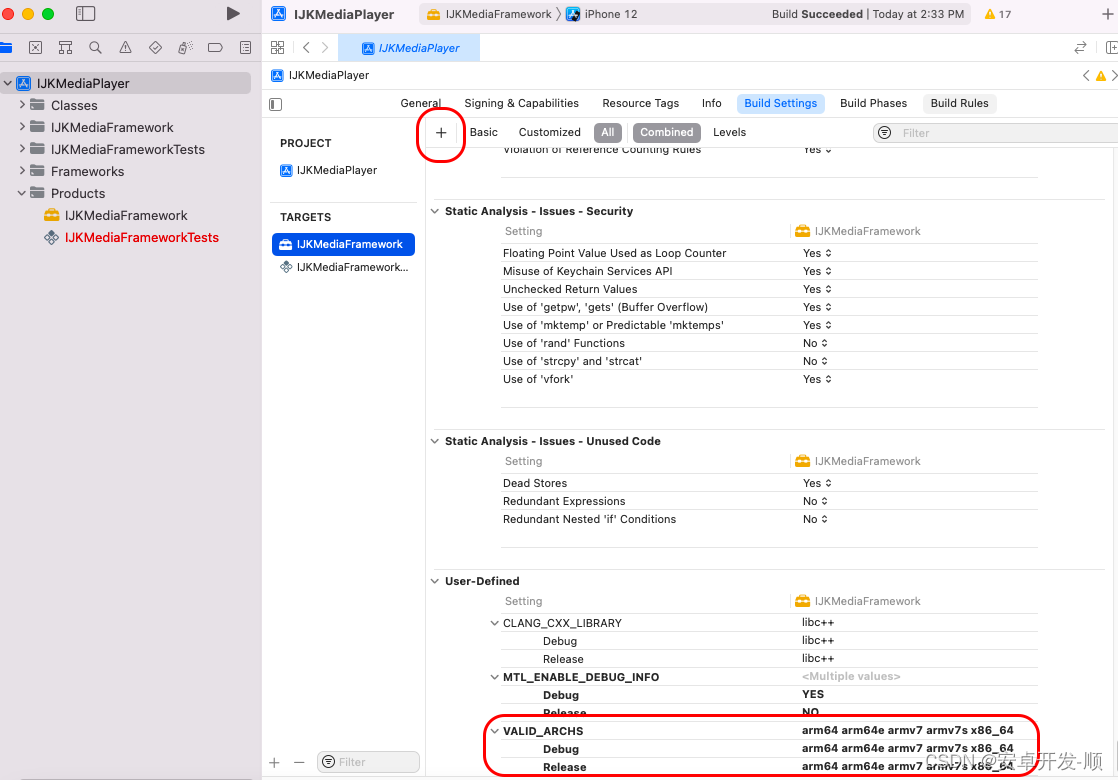This screenshot has height=780, width=1118.
Task: Collapse the IJKMediaPlayer project root
Action: tap(8, 83)
